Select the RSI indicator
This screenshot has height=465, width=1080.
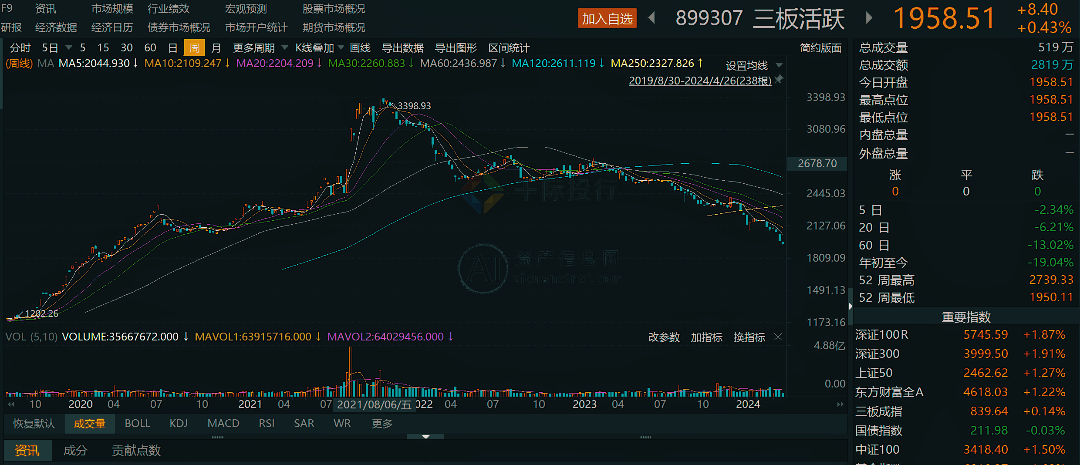267,423
